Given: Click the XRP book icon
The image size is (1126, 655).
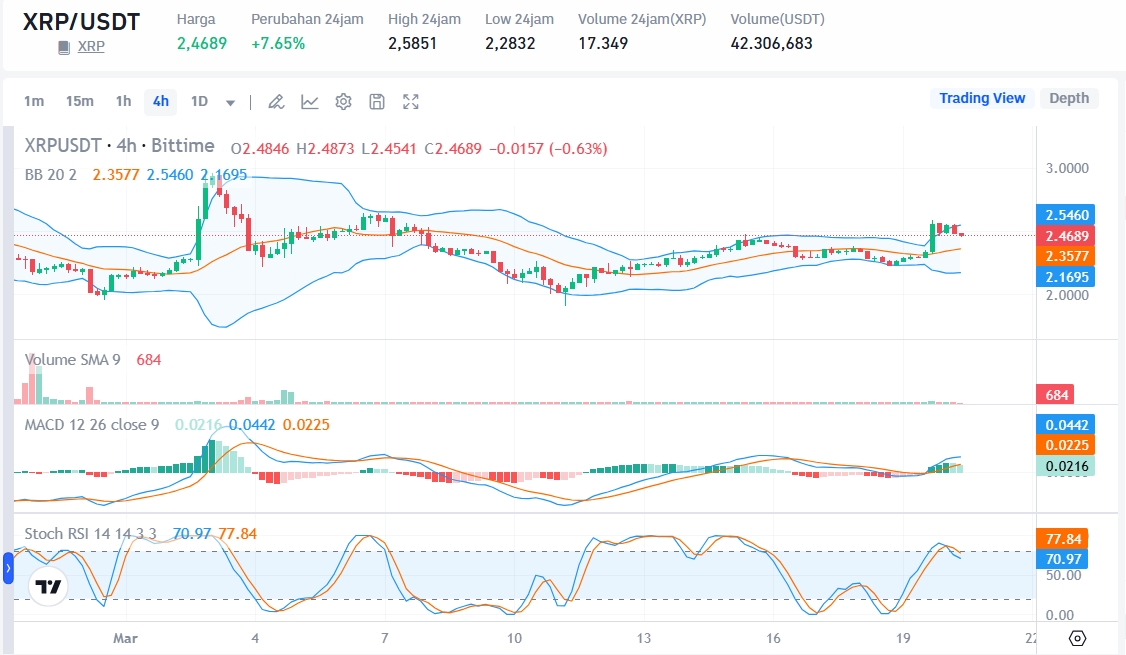Looking at the screenshot, I should tap(64, 47).
